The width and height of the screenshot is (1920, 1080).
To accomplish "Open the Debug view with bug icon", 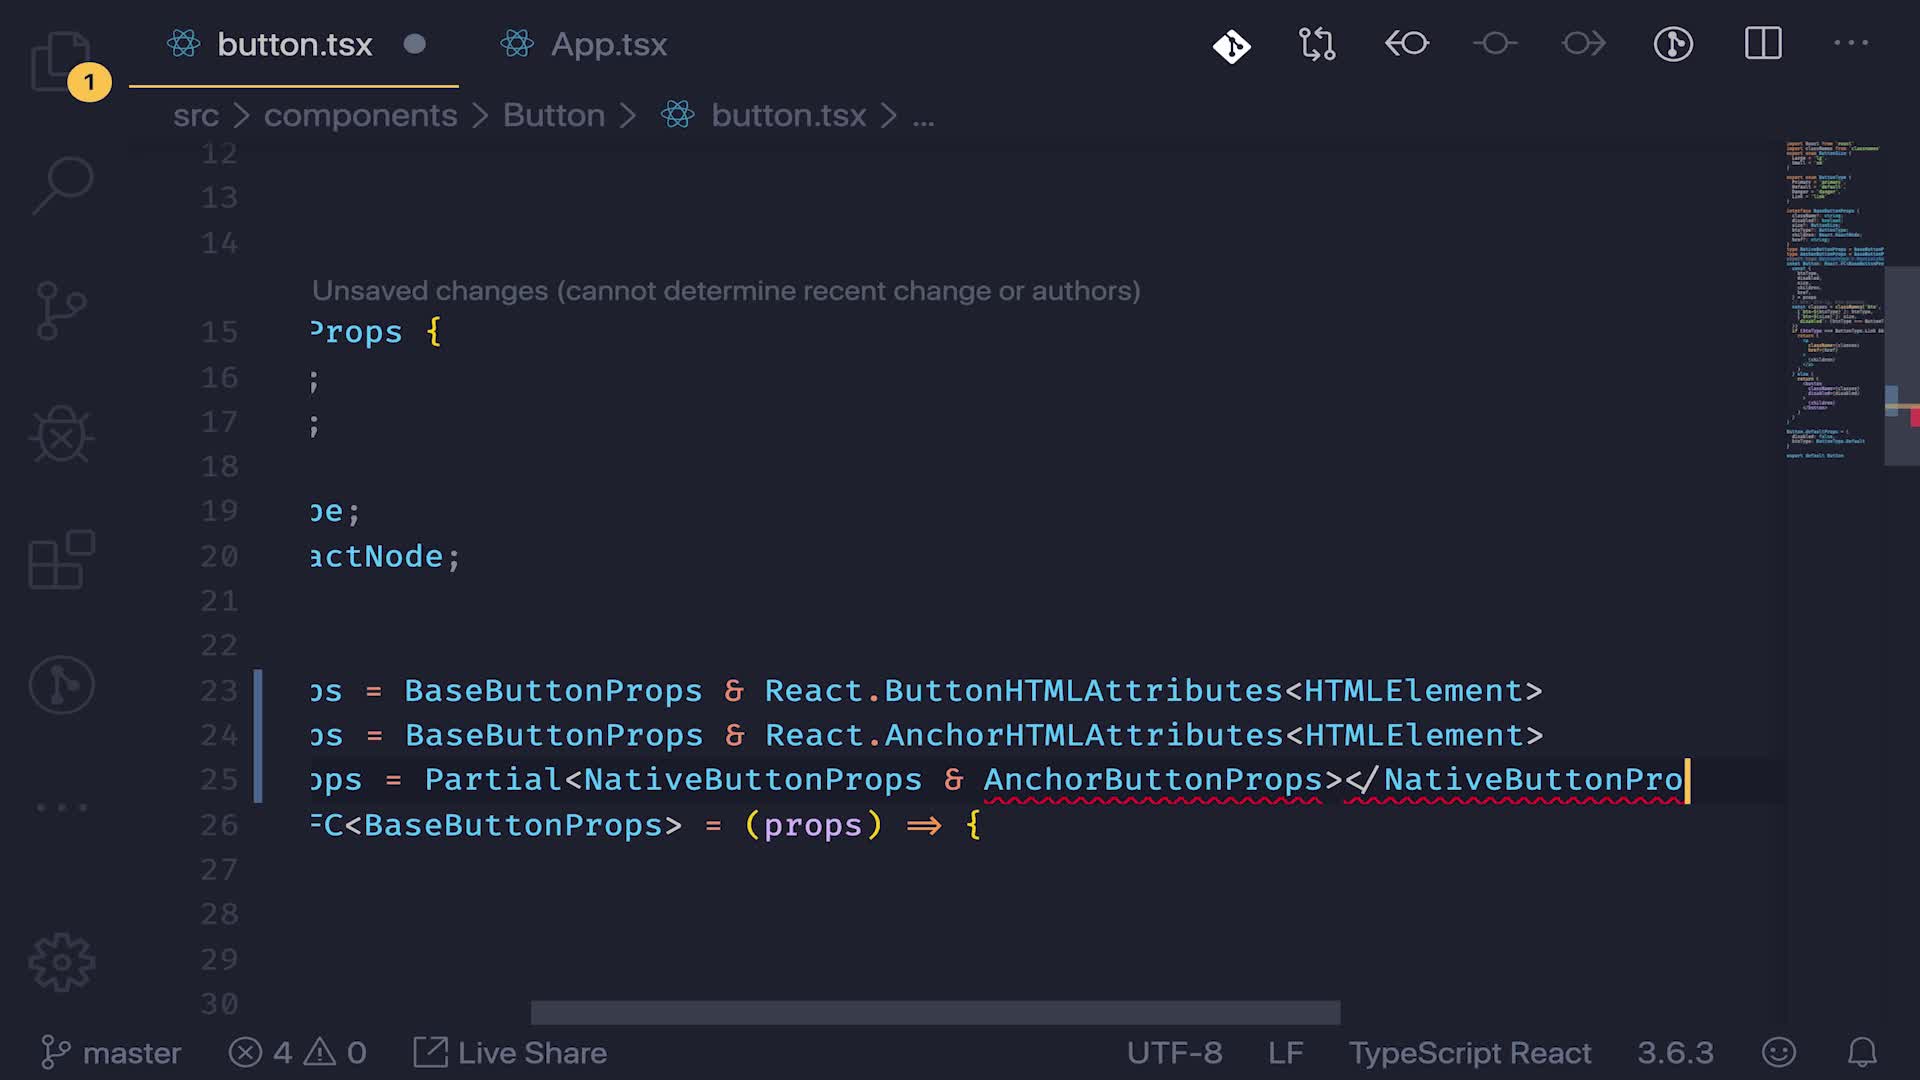I will tap(62, 435).
